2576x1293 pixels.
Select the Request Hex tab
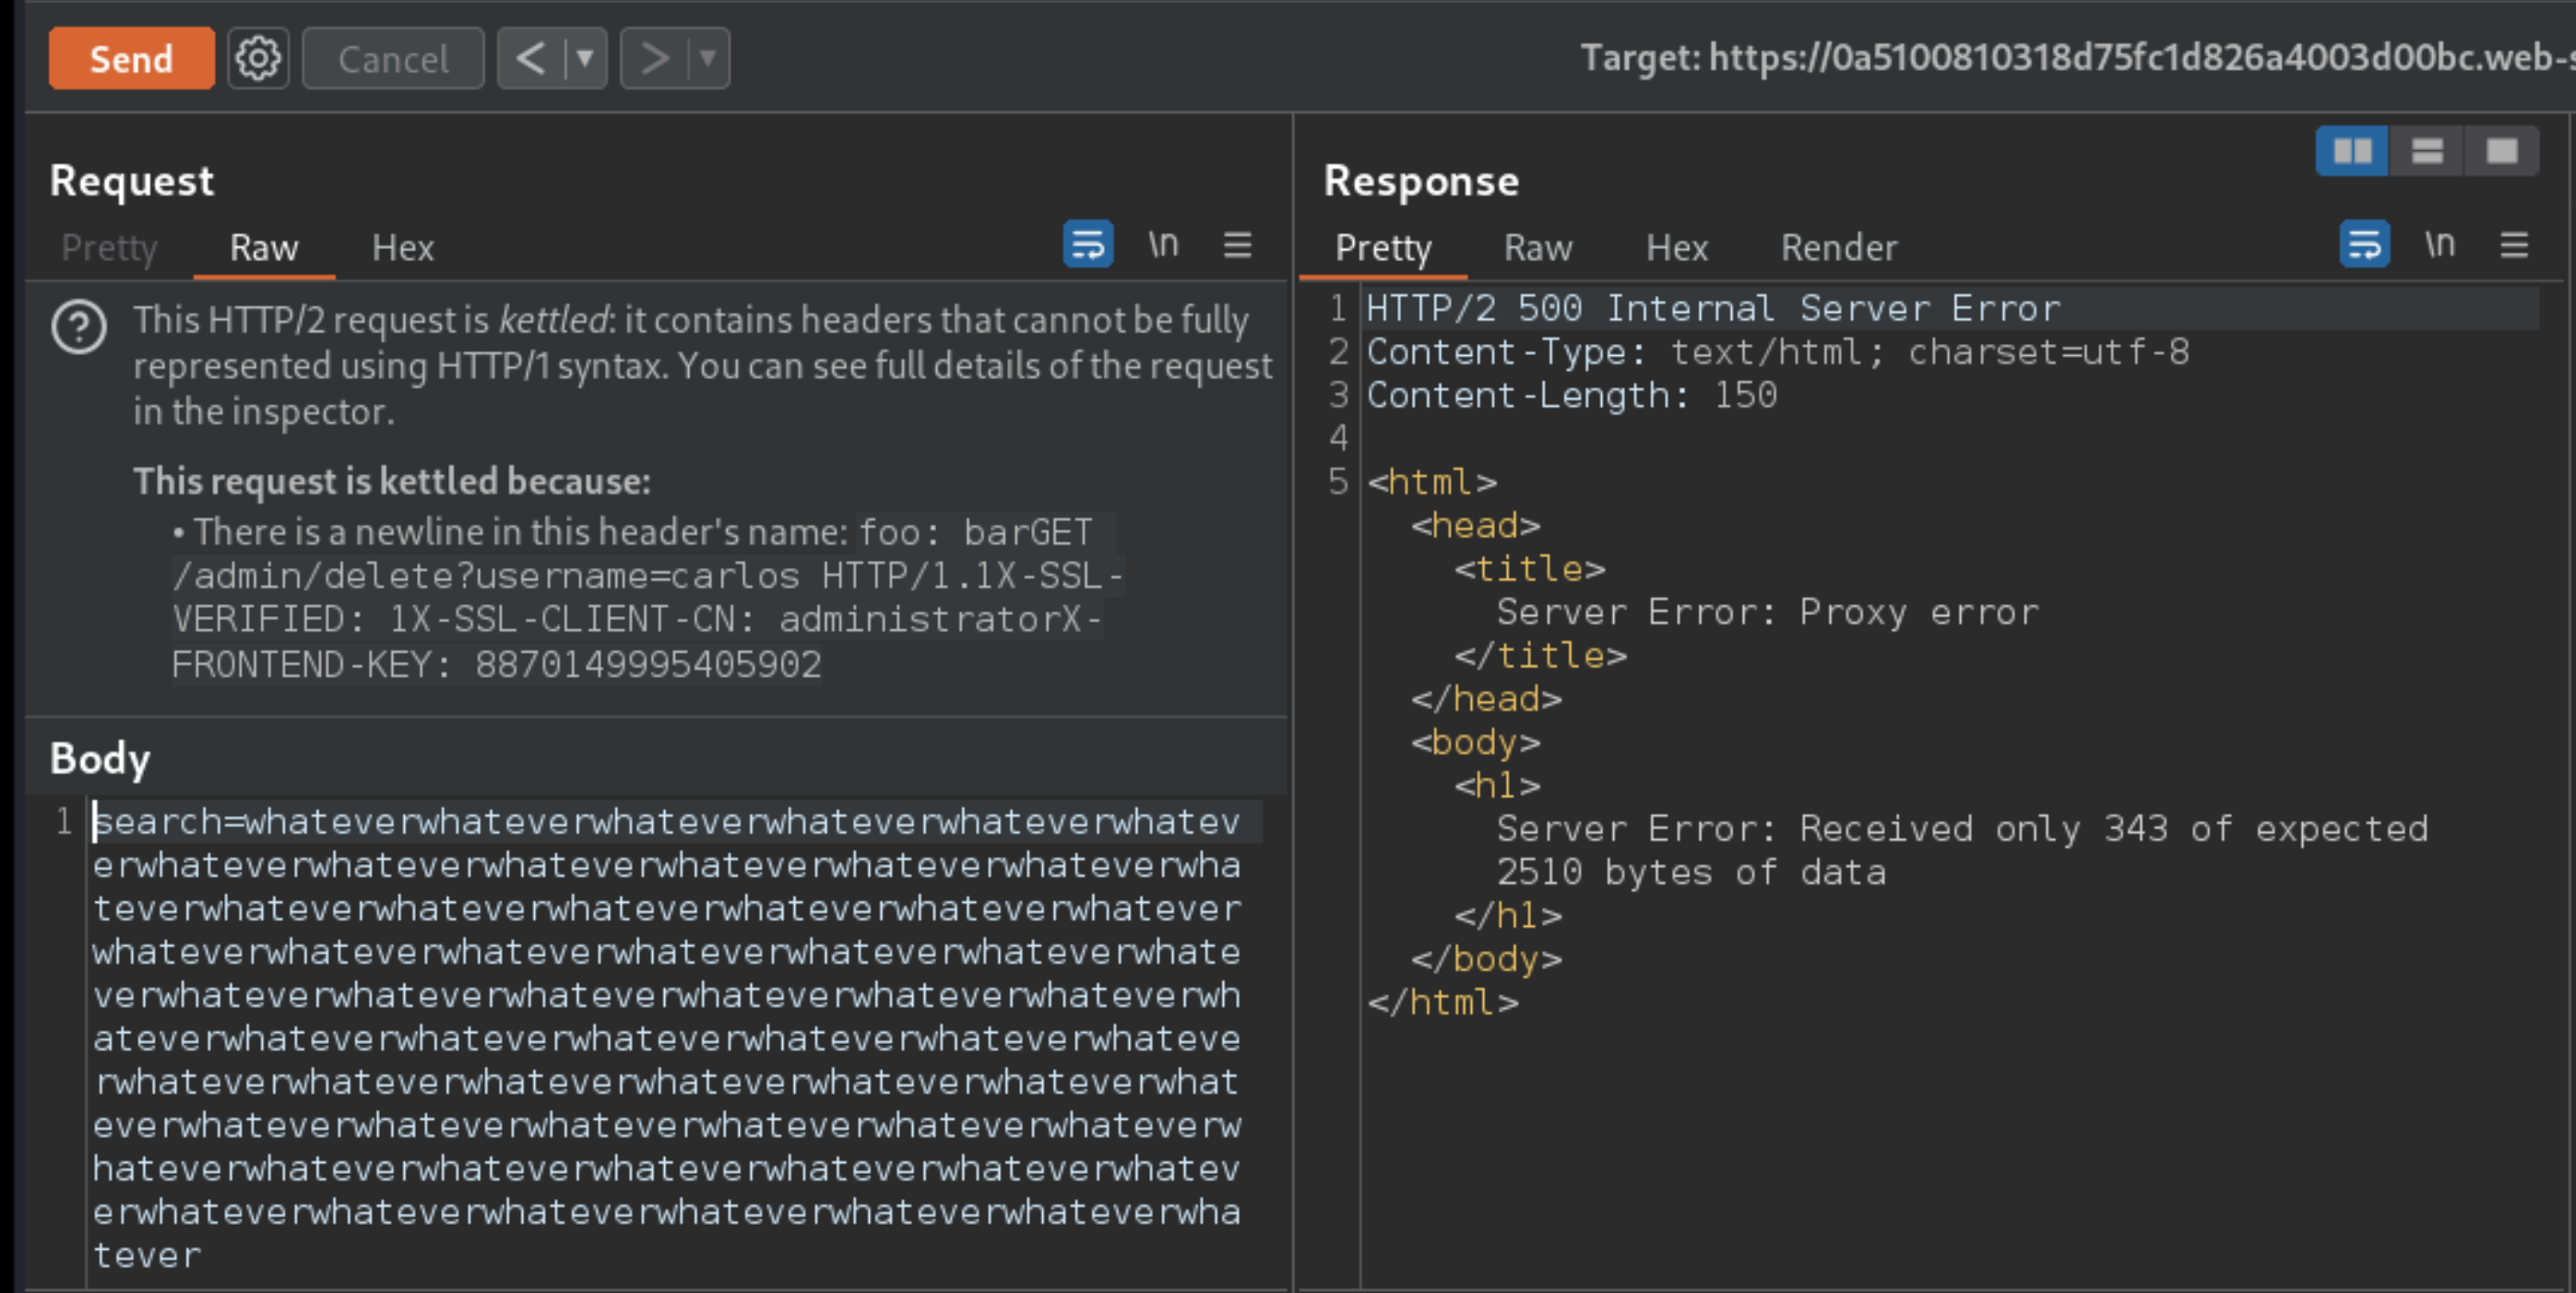click(402, 248)
